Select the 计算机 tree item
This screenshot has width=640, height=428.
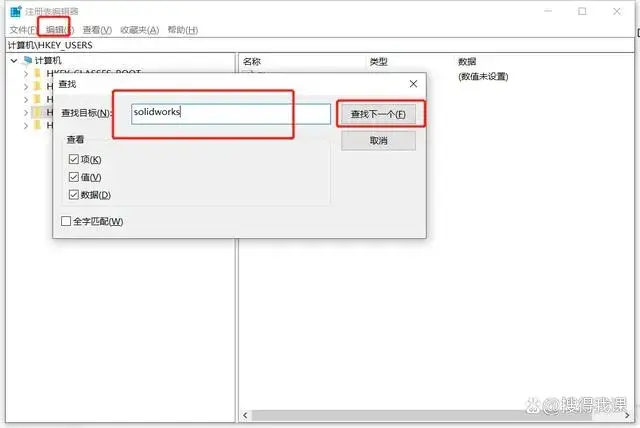[x=48, y=61]
